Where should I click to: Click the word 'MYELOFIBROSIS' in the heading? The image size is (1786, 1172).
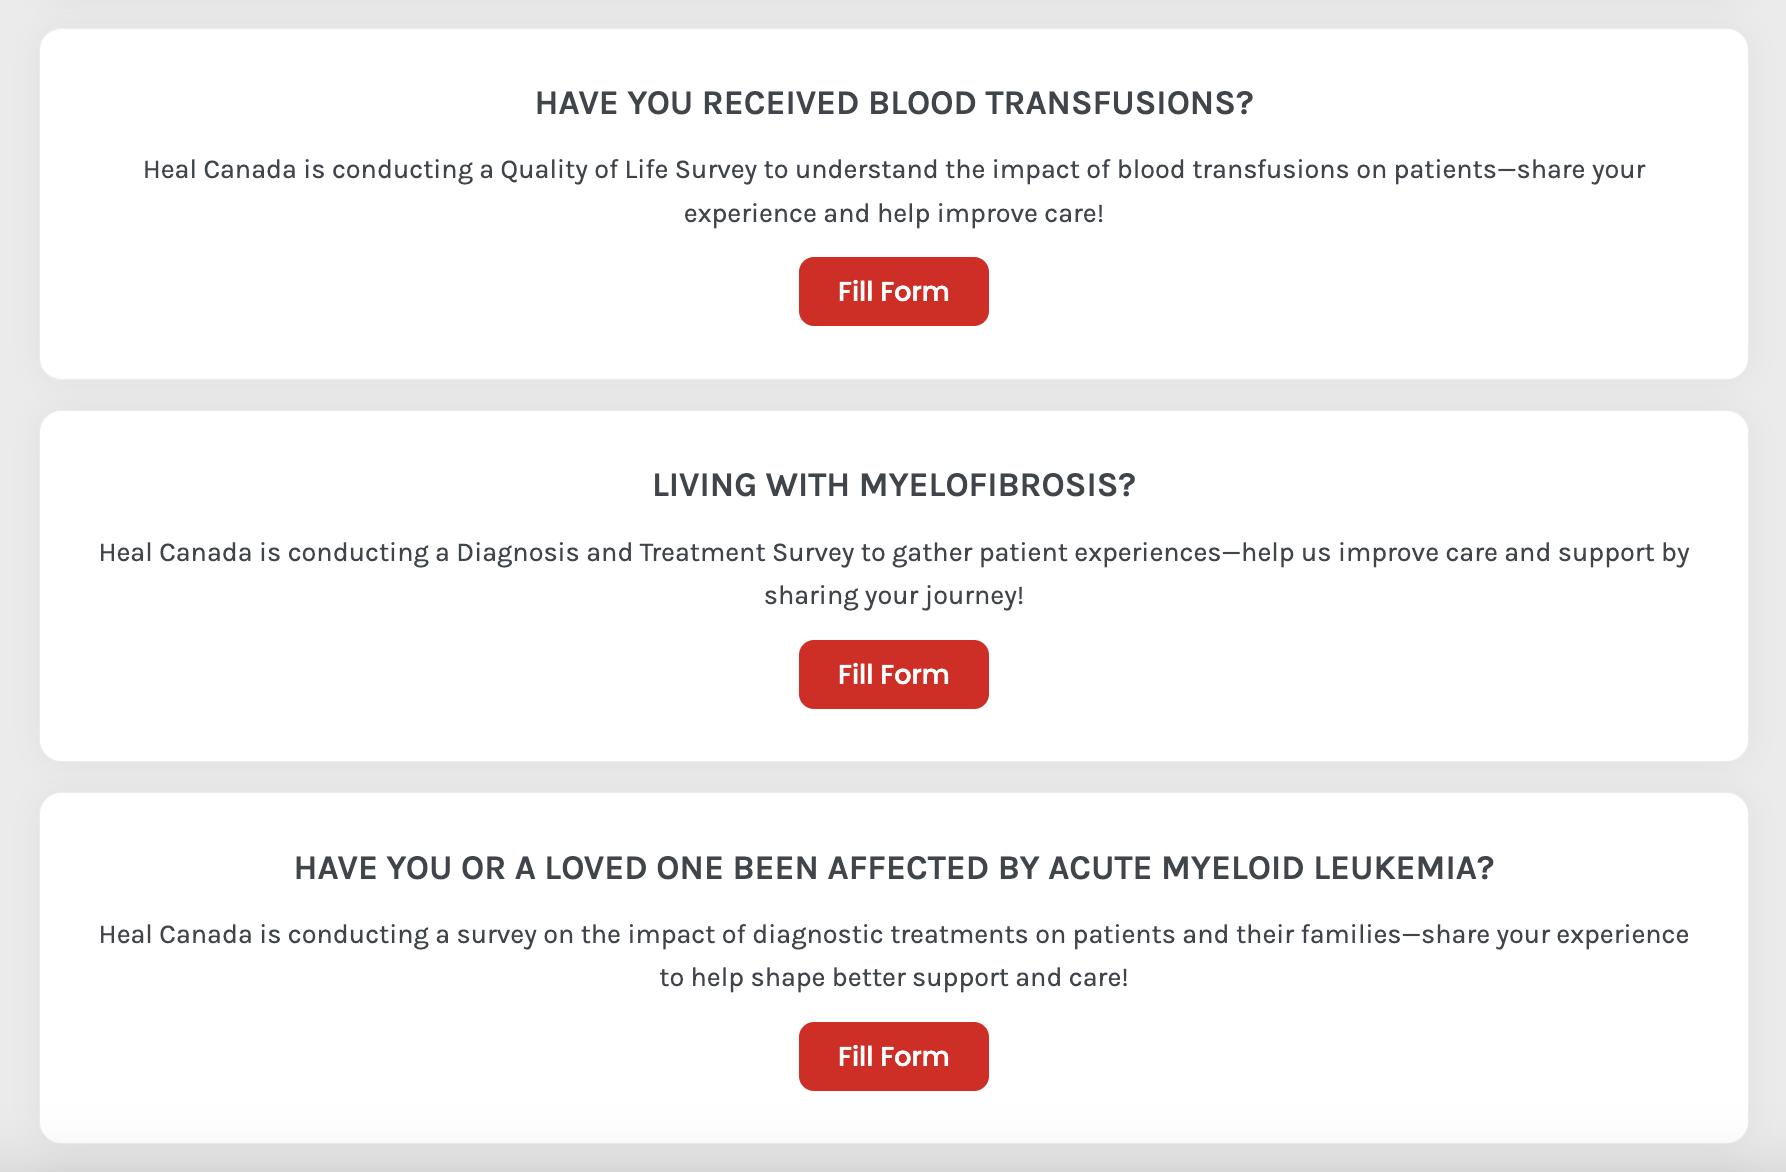990,485
